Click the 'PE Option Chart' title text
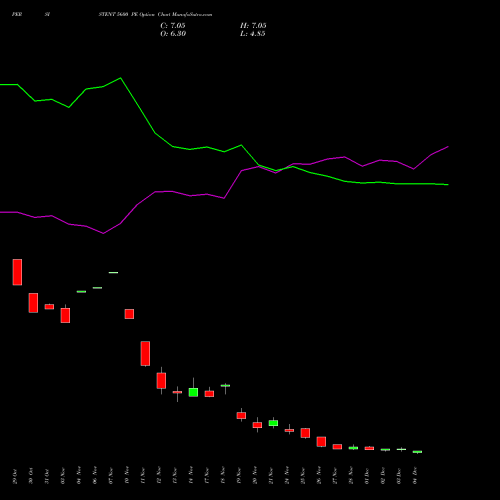This screenshot has height=500, width=500. coord(150,15)
